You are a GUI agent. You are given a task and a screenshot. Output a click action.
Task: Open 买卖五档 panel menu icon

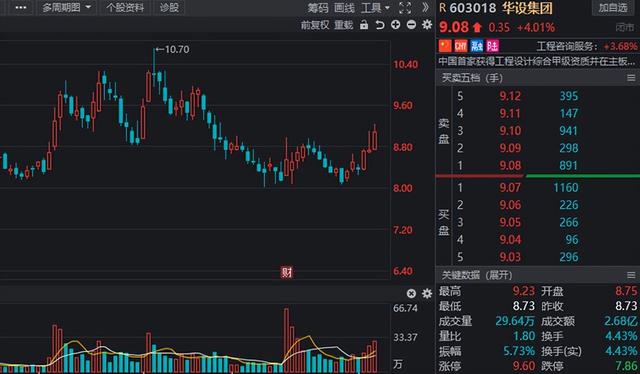pyautogui.click(x=631, y=78)
